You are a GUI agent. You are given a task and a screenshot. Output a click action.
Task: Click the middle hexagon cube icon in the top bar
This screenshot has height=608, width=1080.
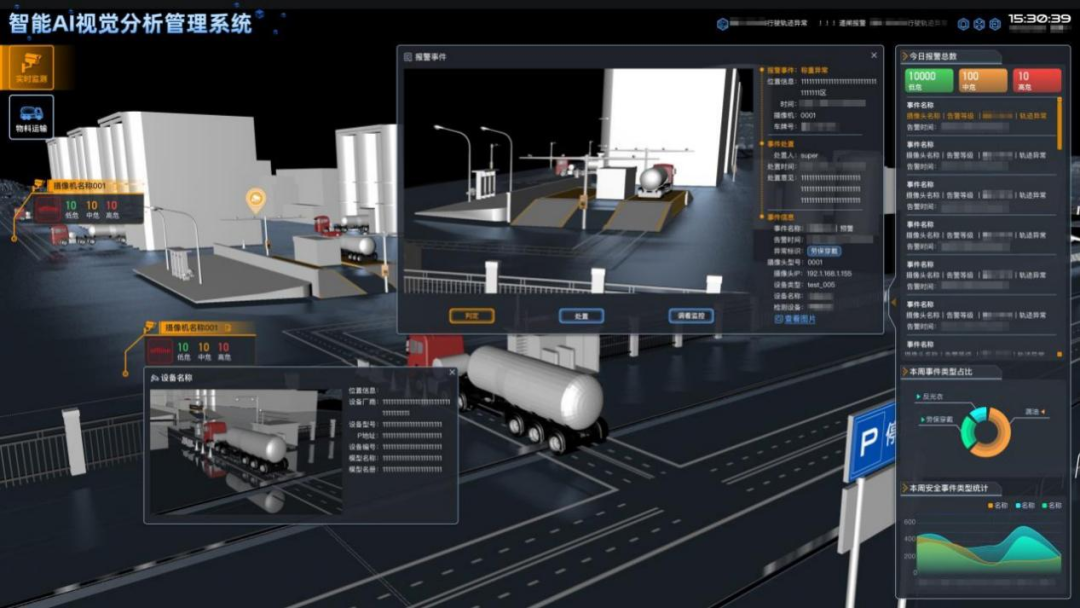tap(979, 24)
